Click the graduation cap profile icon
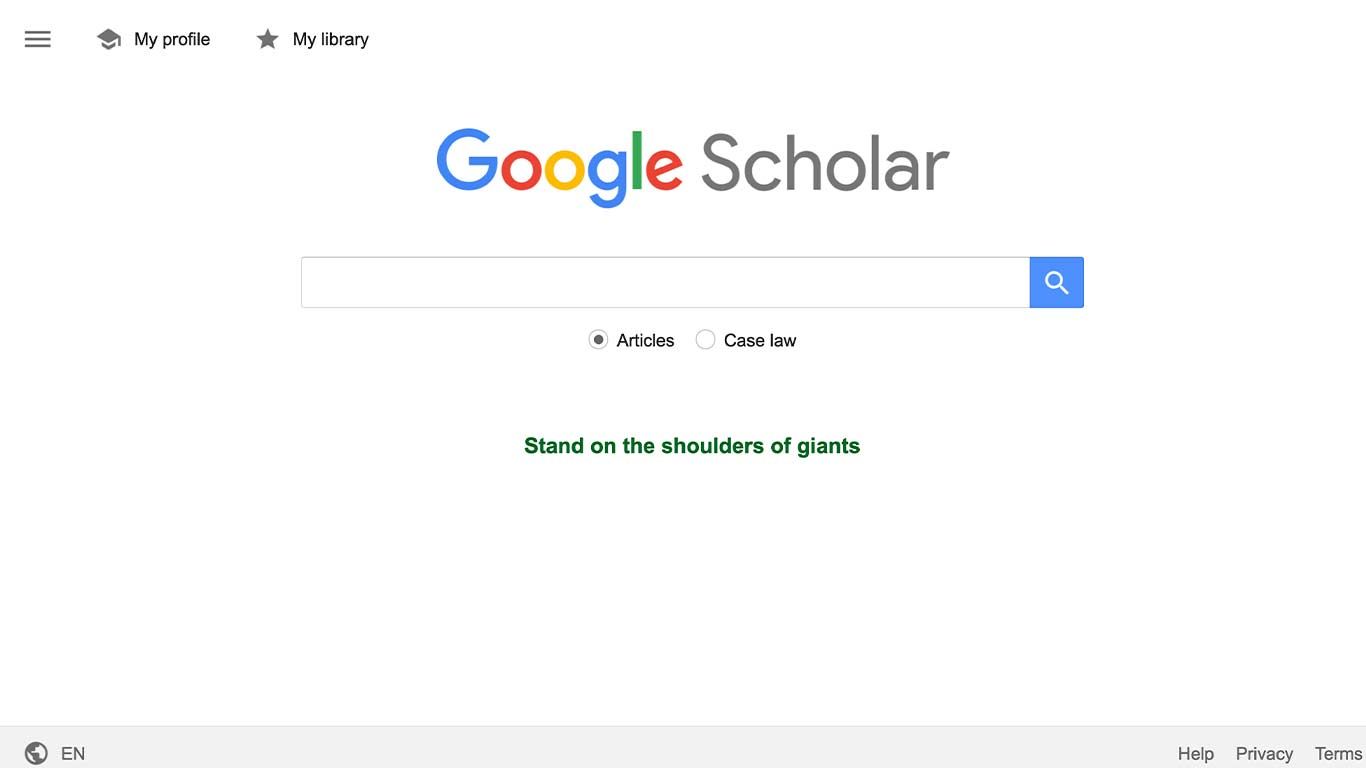Screen dimensions: 1366x768 pos(108,39)
